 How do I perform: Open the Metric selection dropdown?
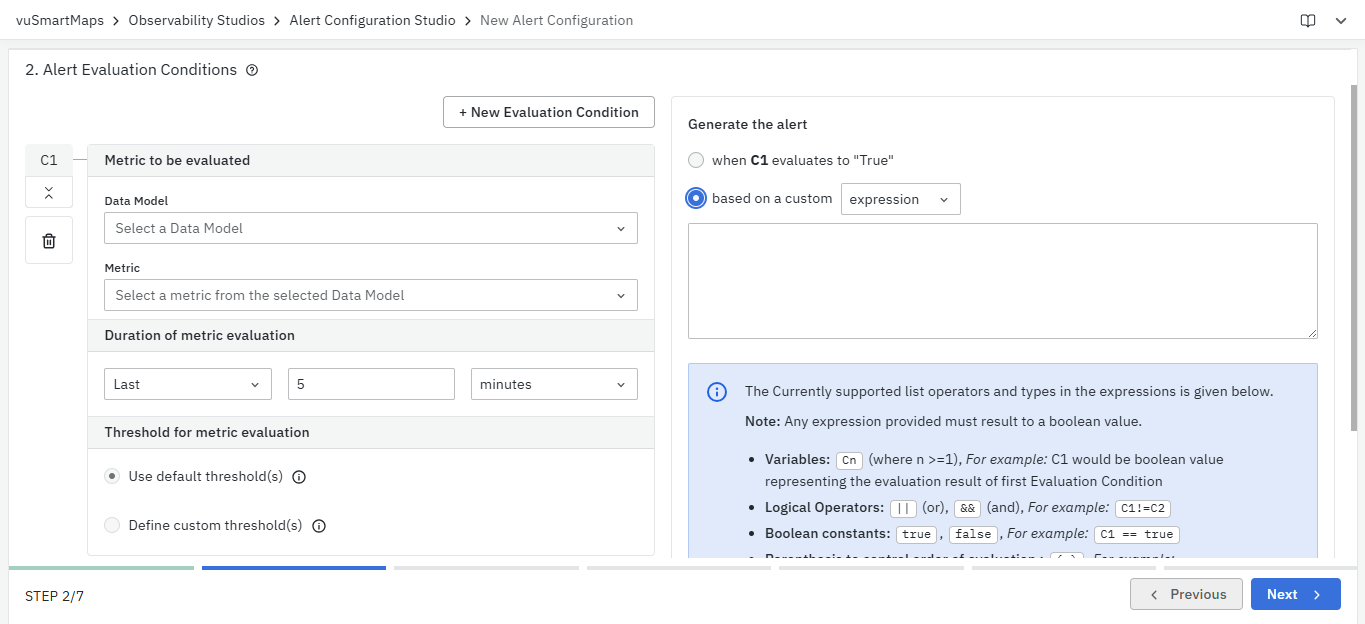point(370,295)
